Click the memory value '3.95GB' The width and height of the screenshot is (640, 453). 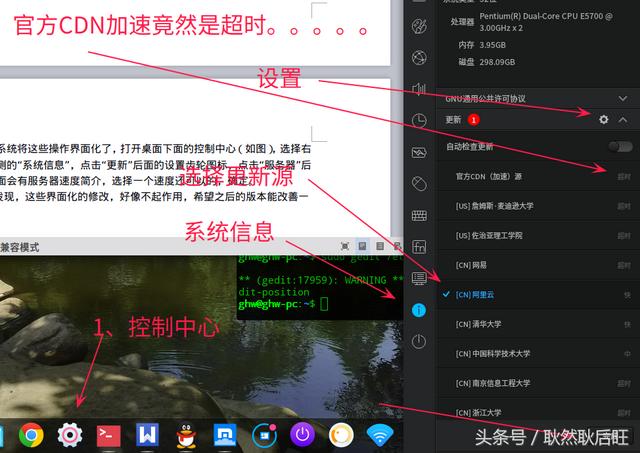(492, 45)
